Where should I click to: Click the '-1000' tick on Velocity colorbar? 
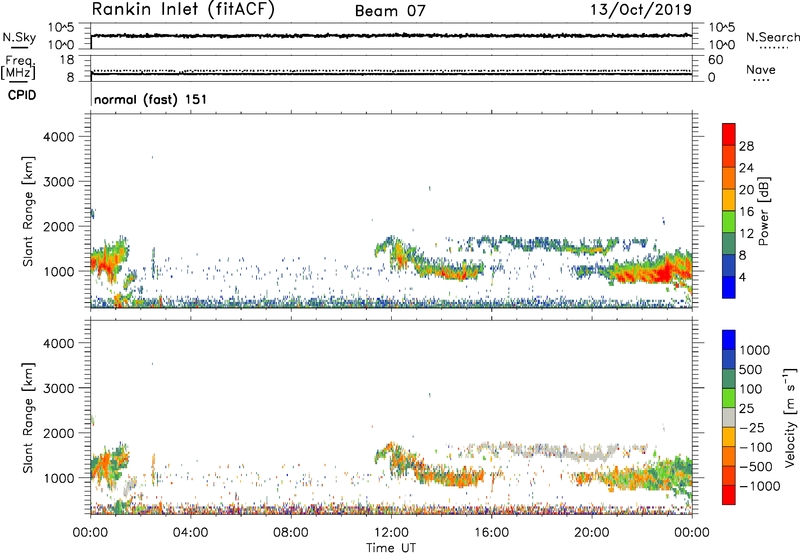click(760, 486)
